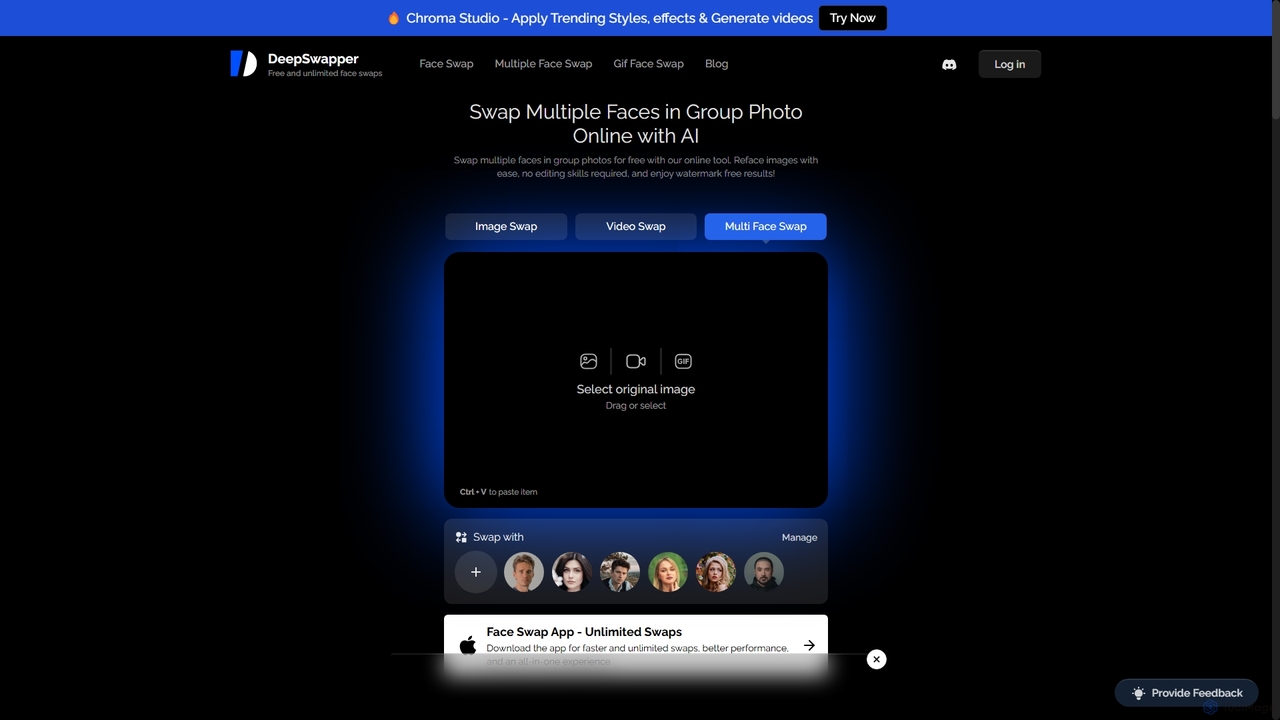Click the Log in button

tap(1010, 64)
